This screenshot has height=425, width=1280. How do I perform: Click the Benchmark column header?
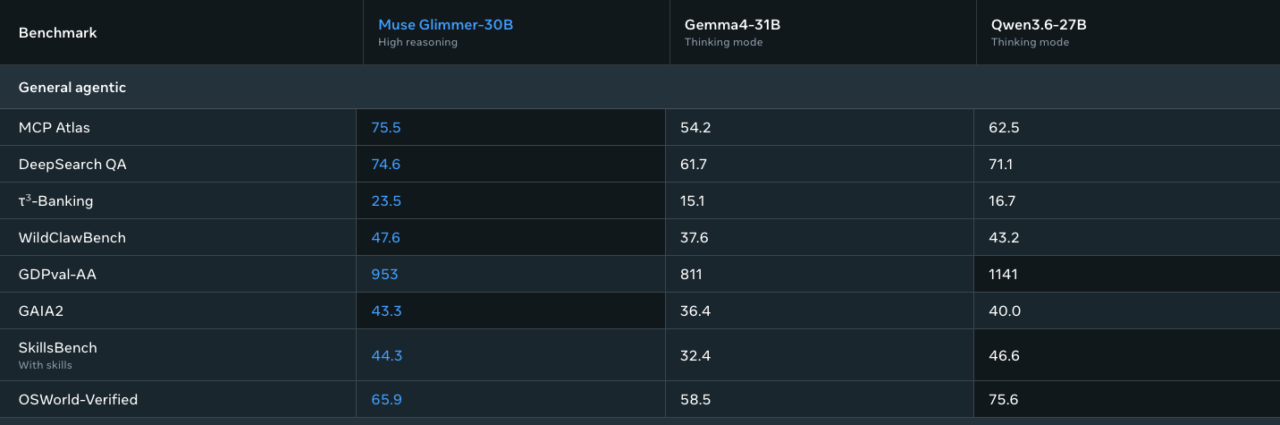(x=58, y=33)
